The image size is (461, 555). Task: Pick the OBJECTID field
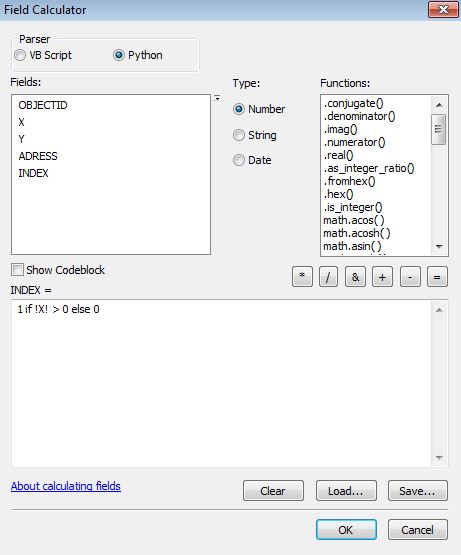tap(43, 105)
